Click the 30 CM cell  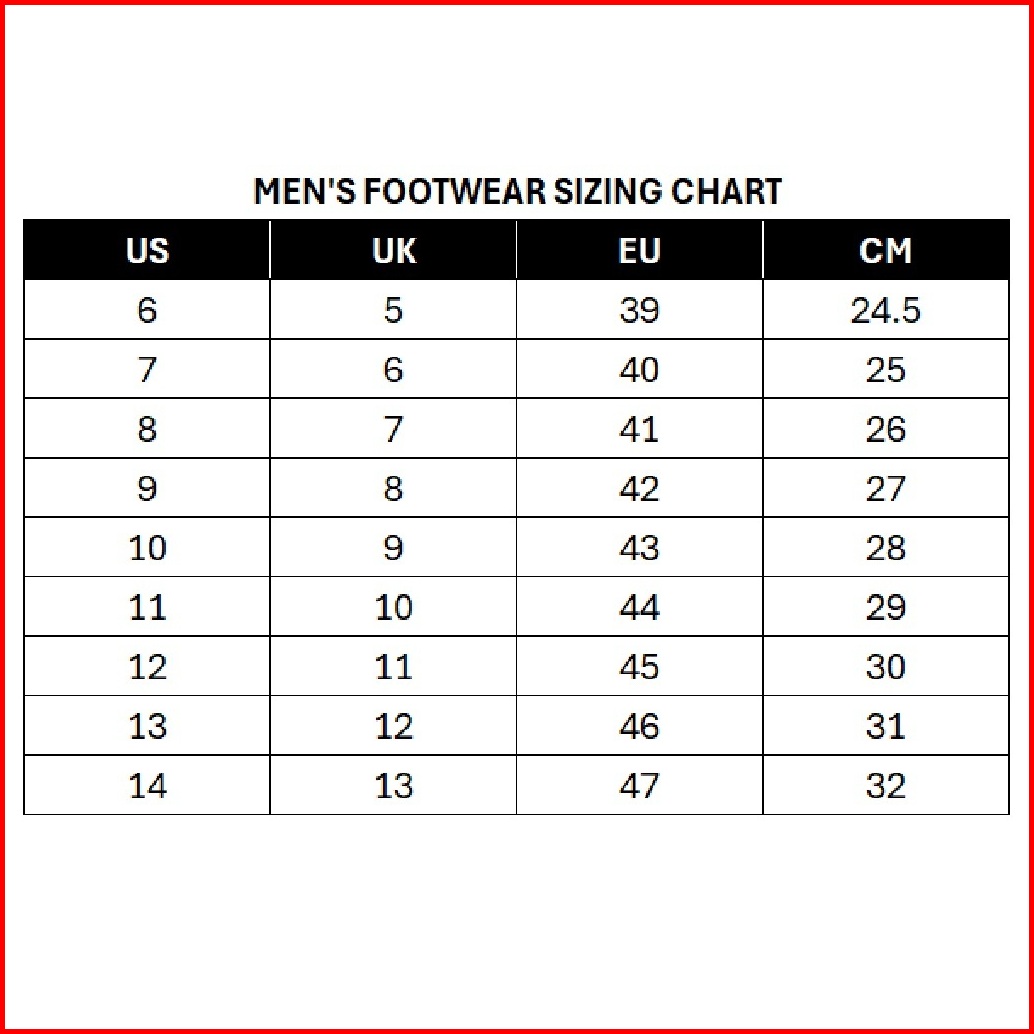(x=885, y=667)
